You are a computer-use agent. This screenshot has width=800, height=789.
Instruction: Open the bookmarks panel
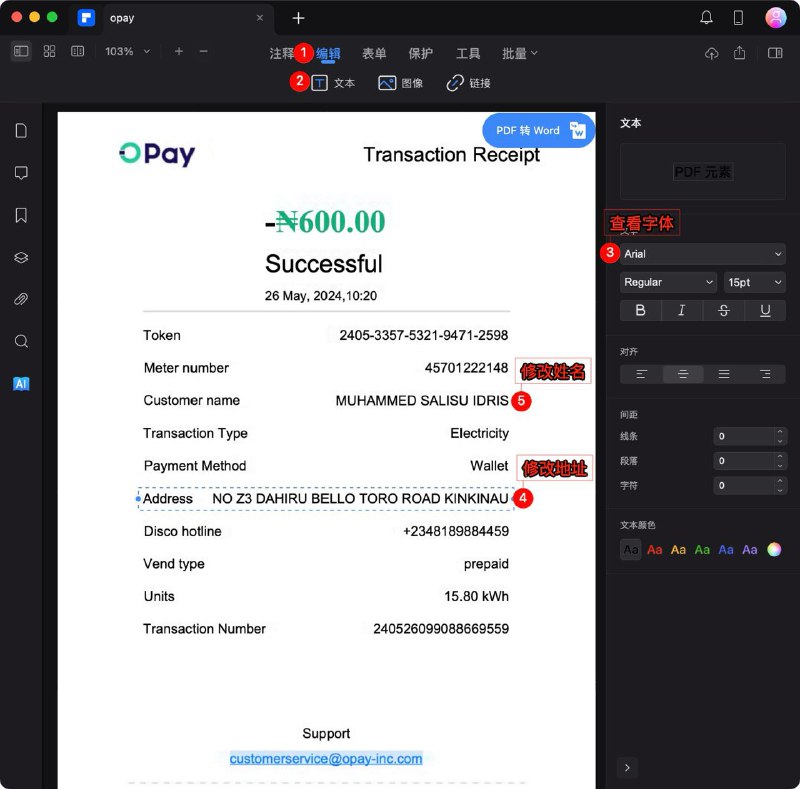pyautogui.click(x=21, y=215)
